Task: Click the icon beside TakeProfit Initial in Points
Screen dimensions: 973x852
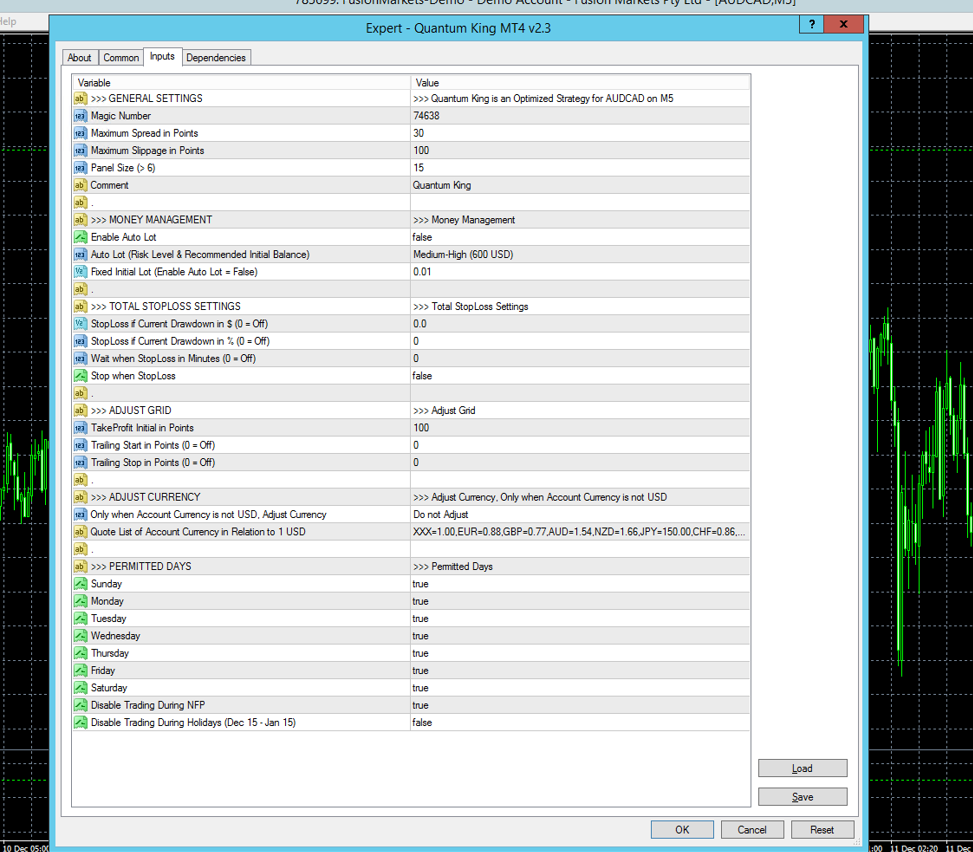Action: (80, 428)
